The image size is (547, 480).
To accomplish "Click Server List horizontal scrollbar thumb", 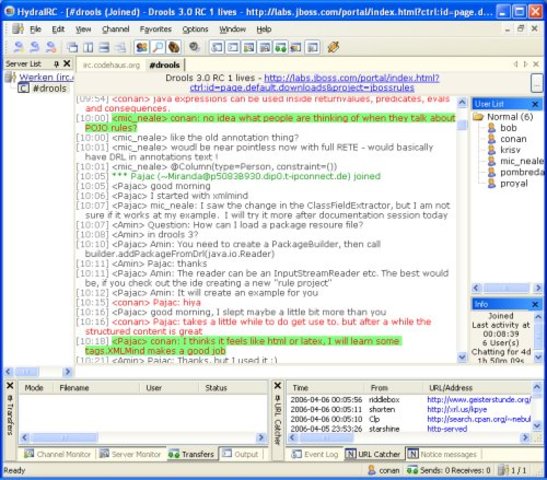I will 26,372.
